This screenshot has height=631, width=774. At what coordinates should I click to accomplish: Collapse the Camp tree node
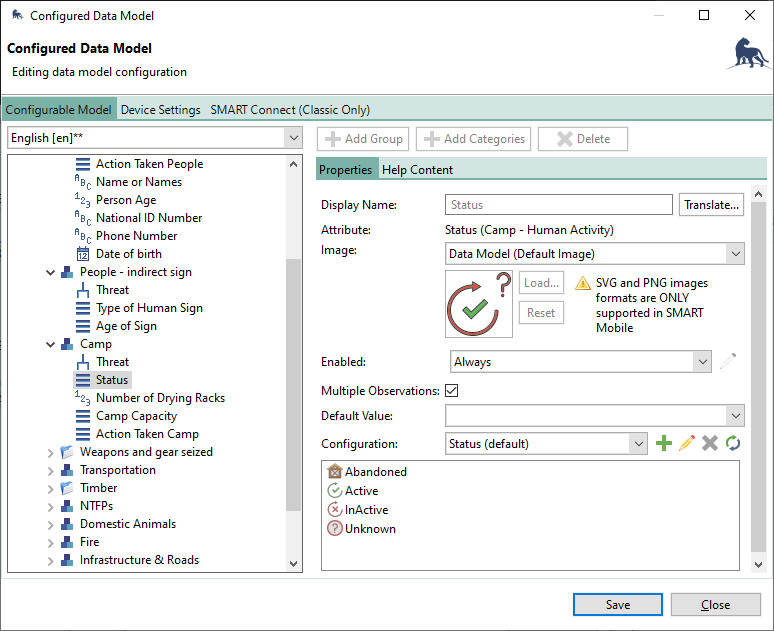tap(51, 344)
